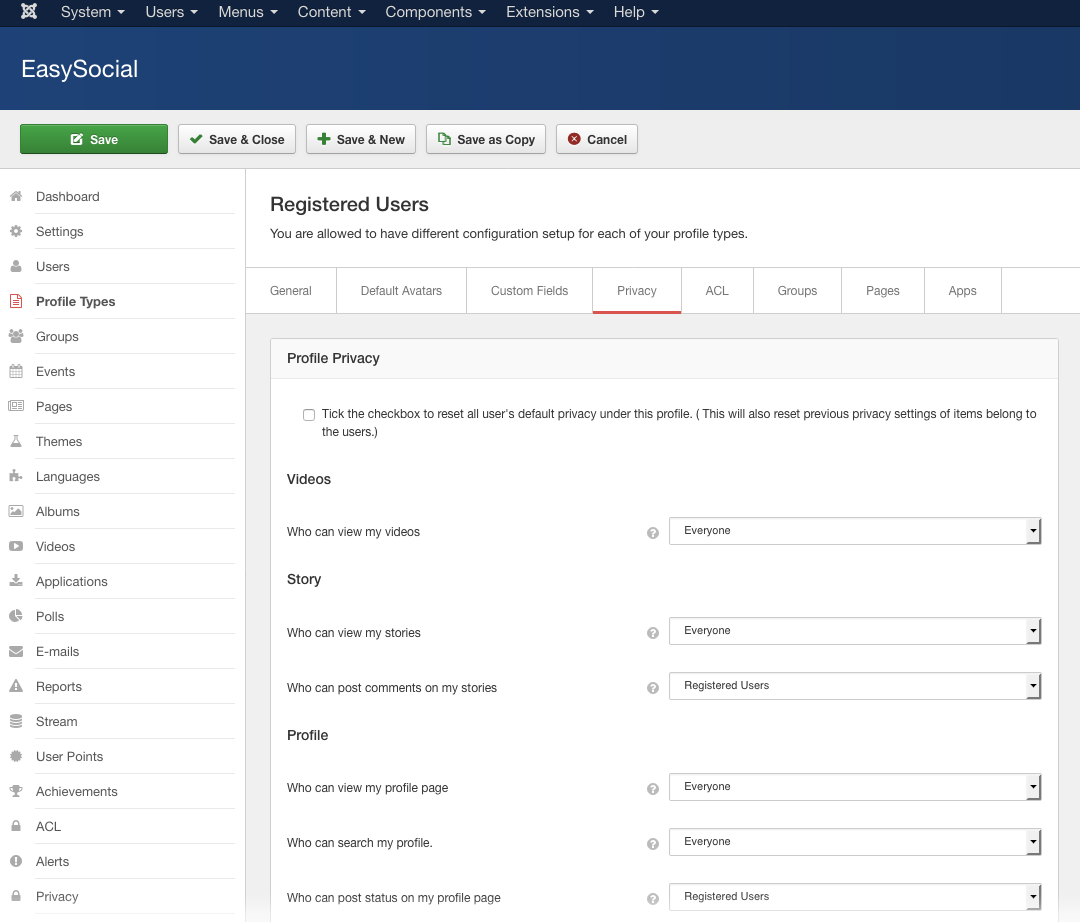The height and width of the screenshot is (922, 1080).
Task: Click the Polls pie chart icon
Action: tap(16, 616)
